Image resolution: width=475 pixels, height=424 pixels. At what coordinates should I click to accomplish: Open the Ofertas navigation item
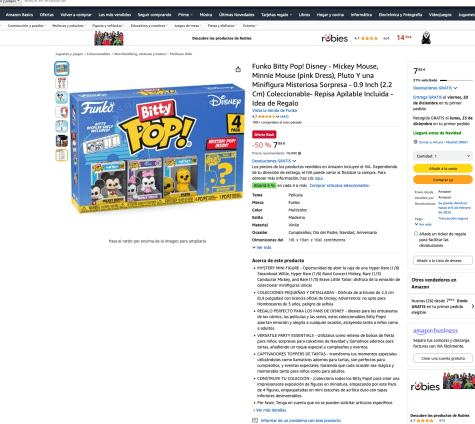(x=47, y=15)
